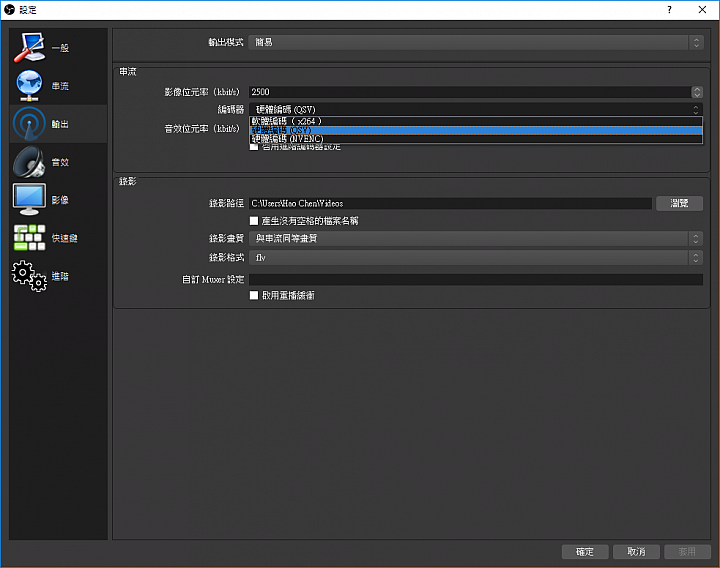Open the 輸出模式 dropdown showing 簡易
Image resolution: width=720 pixels, height=568 pixels.
click(476, 42)
